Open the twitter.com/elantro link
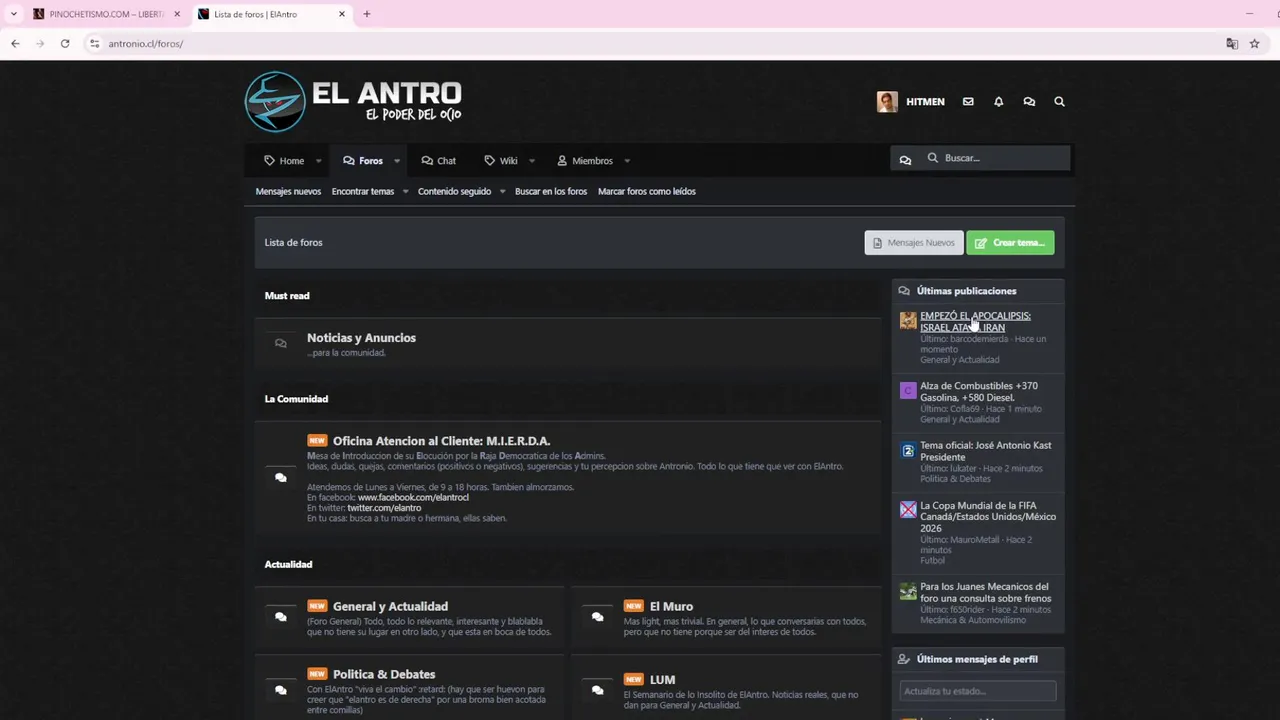Viewport: 1280px width, 720px height. pos(384,508)
